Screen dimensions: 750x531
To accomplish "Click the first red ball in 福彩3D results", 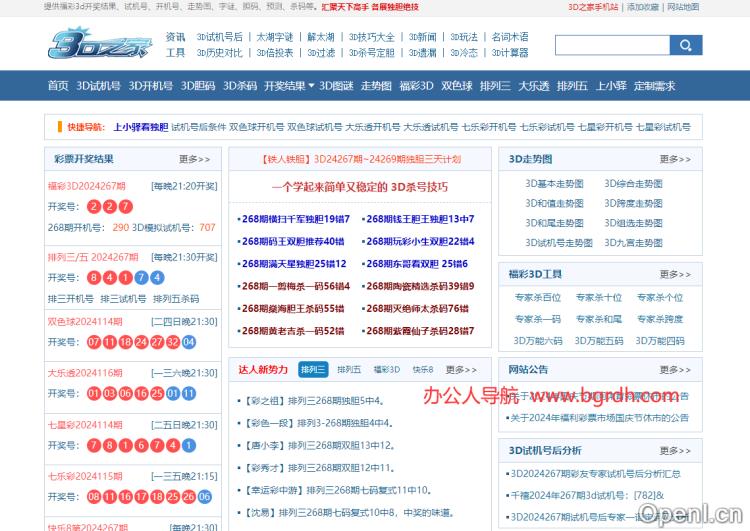I will coord(94,207).
